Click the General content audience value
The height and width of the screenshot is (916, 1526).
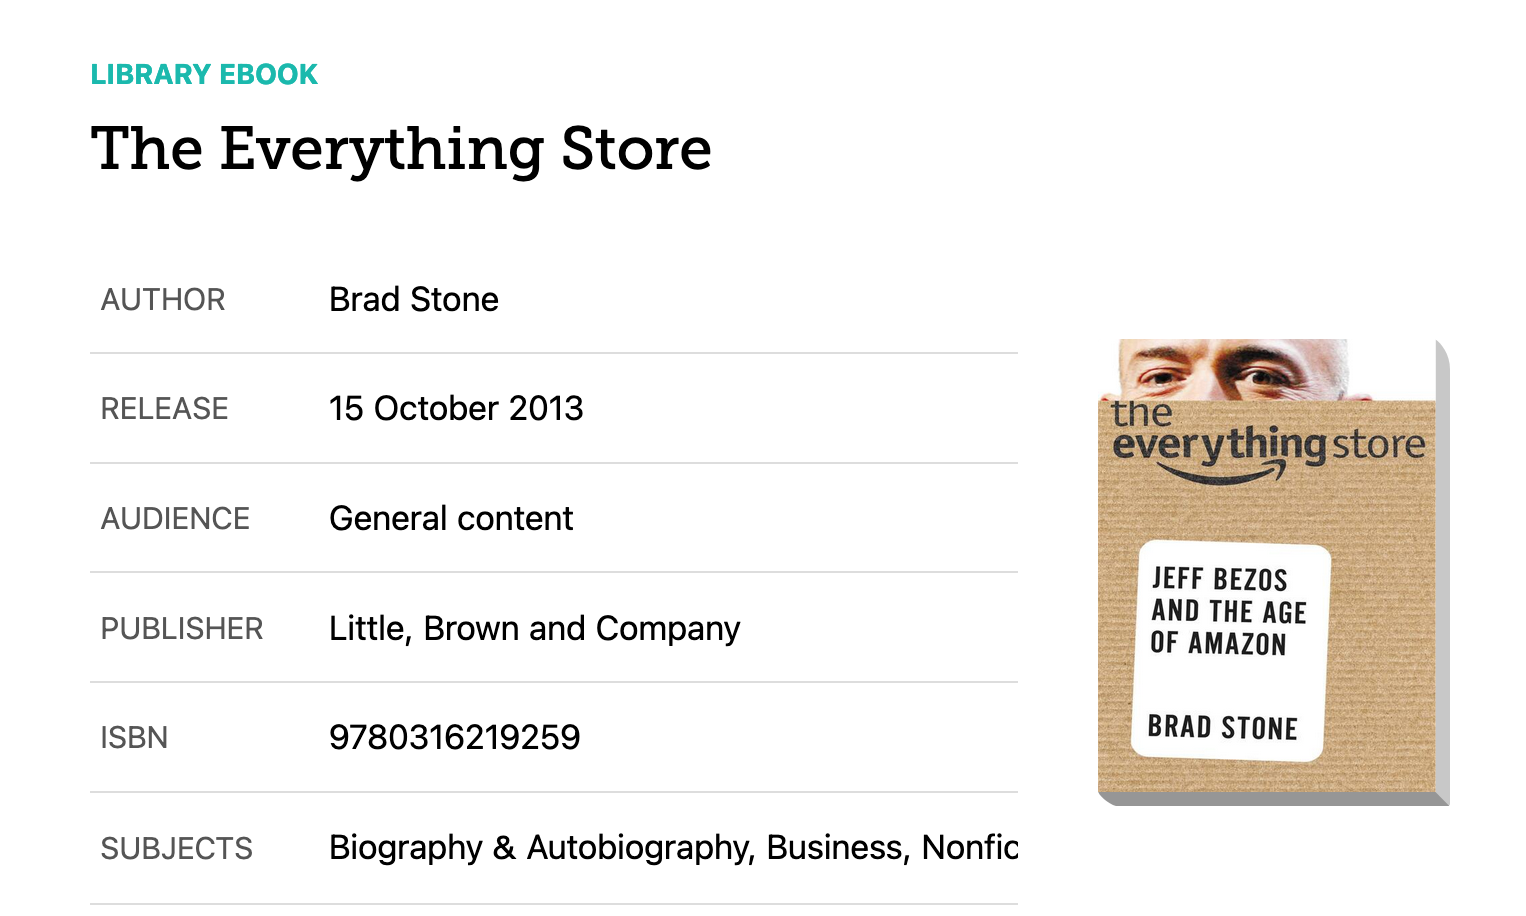pyautogui.click(x=451, y=518)
